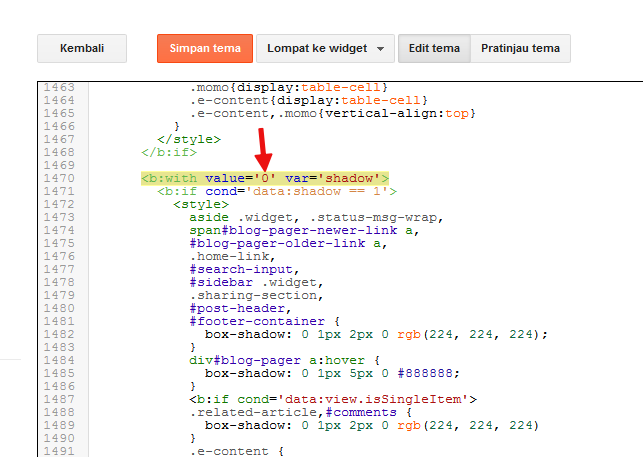
Task: Click the #search-input, selector line
Action: pyautogui.click(x=244, y=269)
